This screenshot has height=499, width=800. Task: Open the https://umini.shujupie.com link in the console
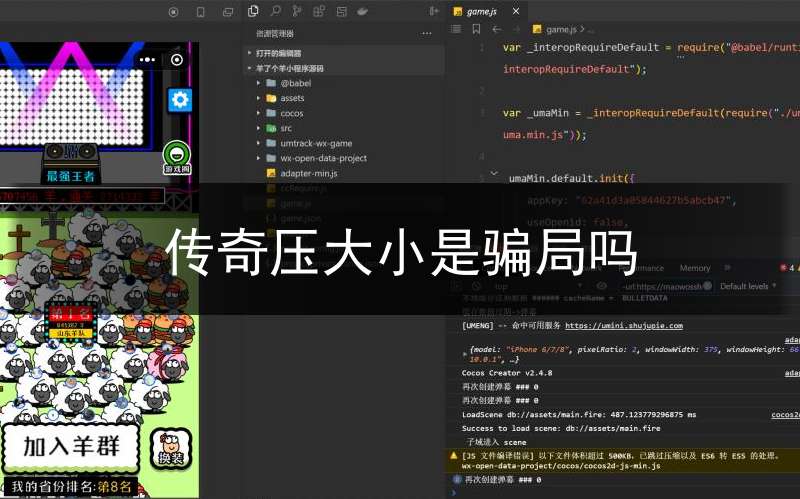pos(623,326)
